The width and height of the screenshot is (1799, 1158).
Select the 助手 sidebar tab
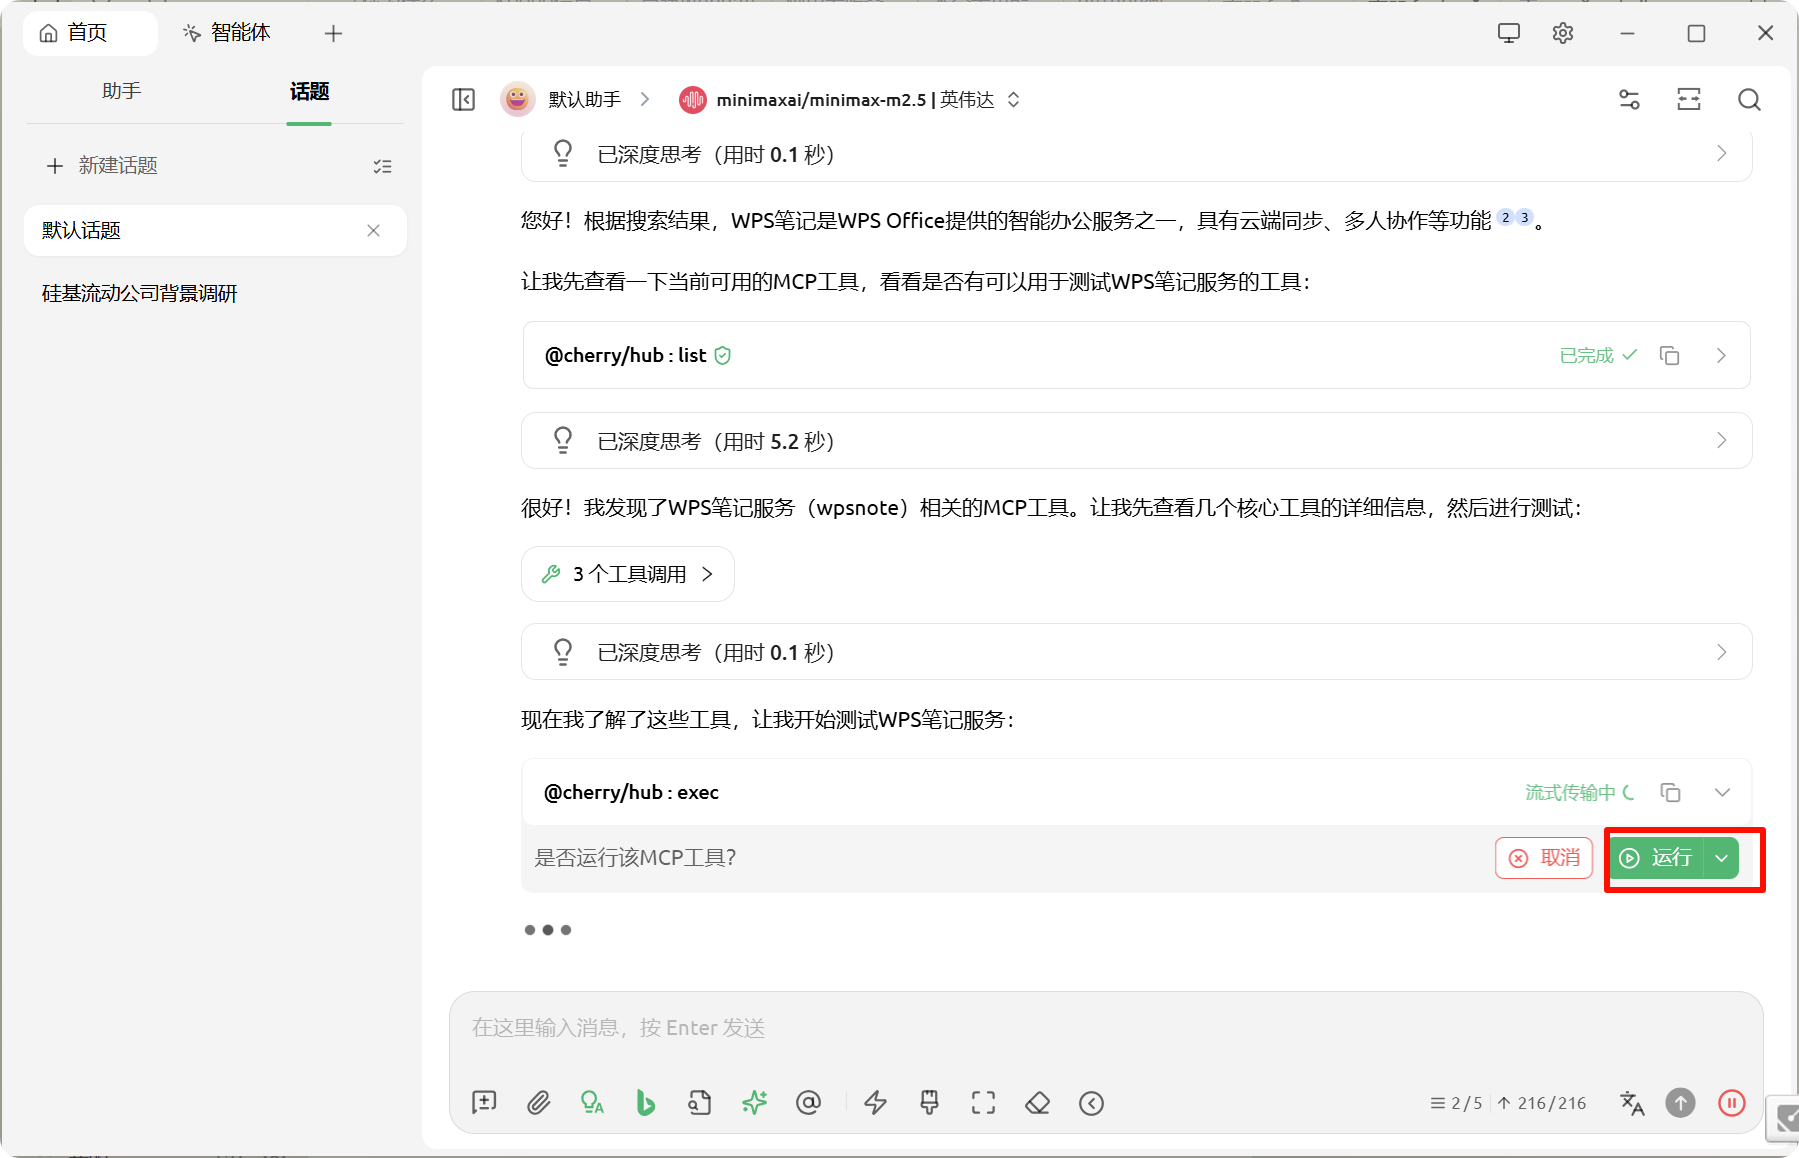121,91
